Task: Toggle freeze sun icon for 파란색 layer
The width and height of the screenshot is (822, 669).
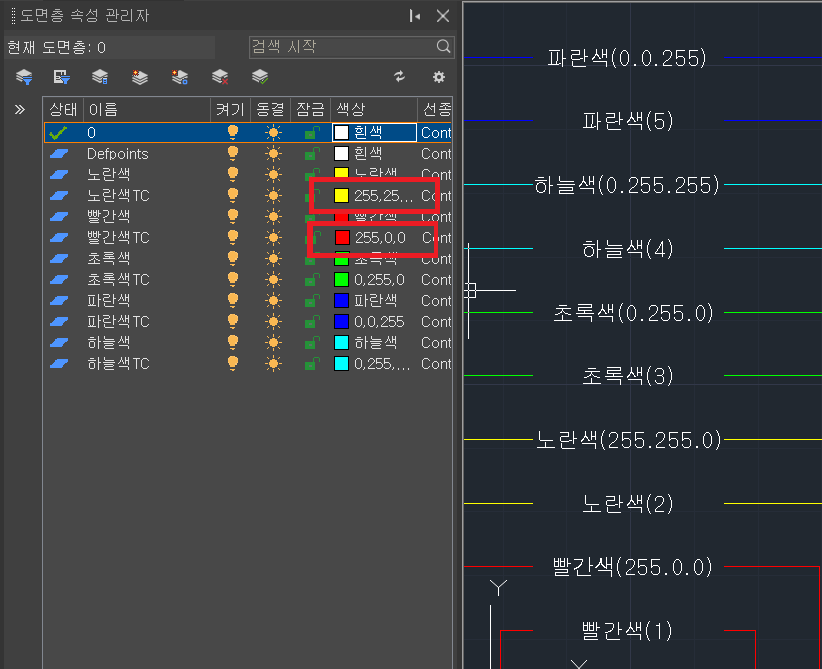Action: [273, 300]
